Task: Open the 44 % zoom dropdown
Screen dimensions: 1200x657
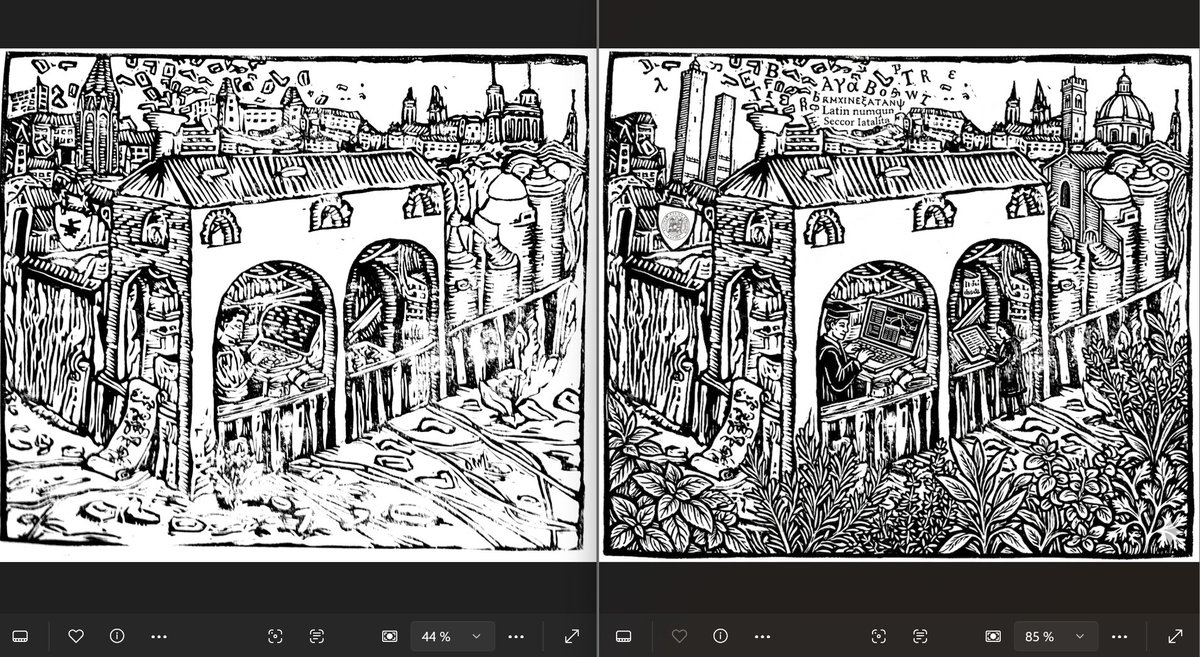Action: (x=452, y=636)
